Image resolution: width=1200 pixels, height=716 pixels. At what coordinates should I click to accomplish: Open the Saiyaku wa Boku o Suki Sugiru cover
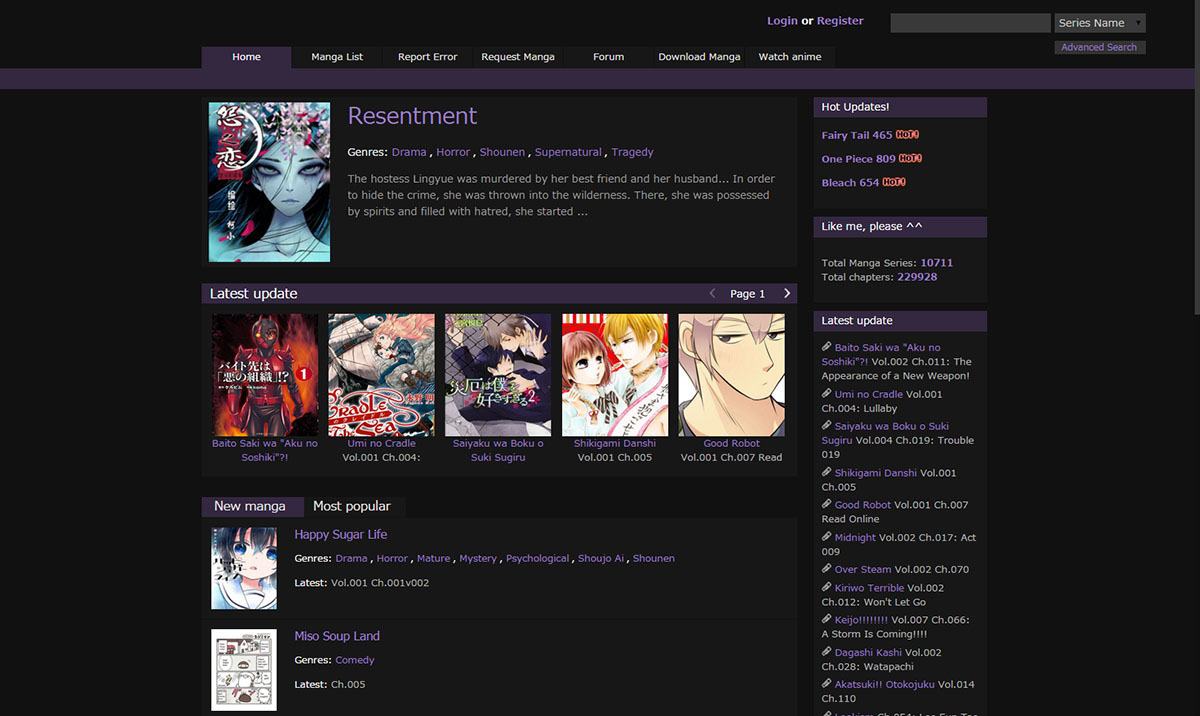click(x=498, y=375)
